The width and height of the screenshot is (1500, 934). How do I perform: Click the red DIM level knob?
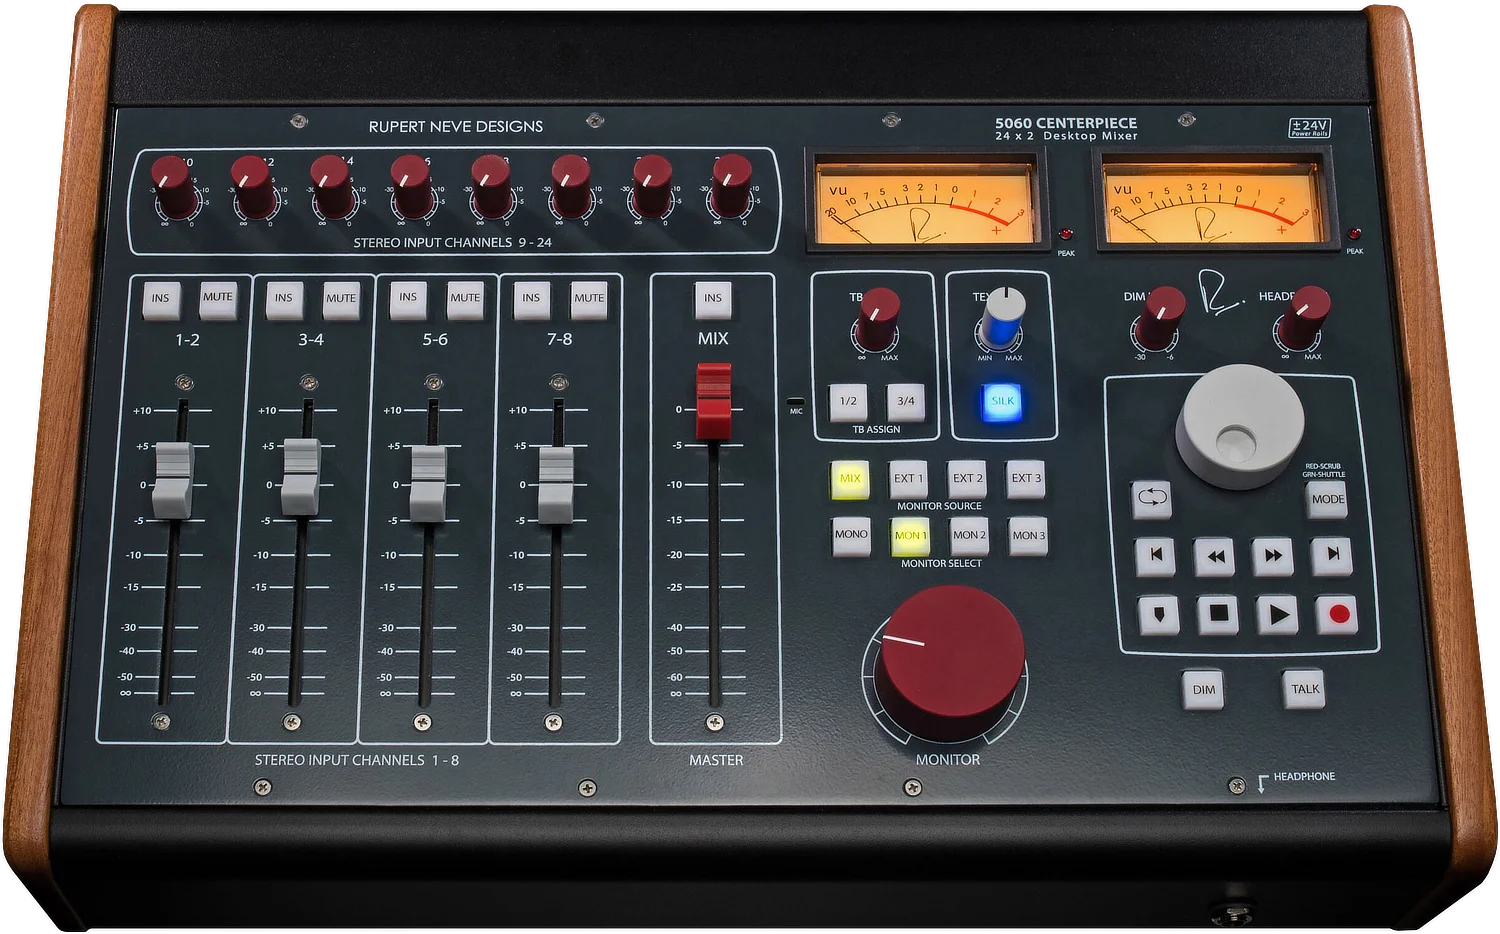tap(1162, 316)
